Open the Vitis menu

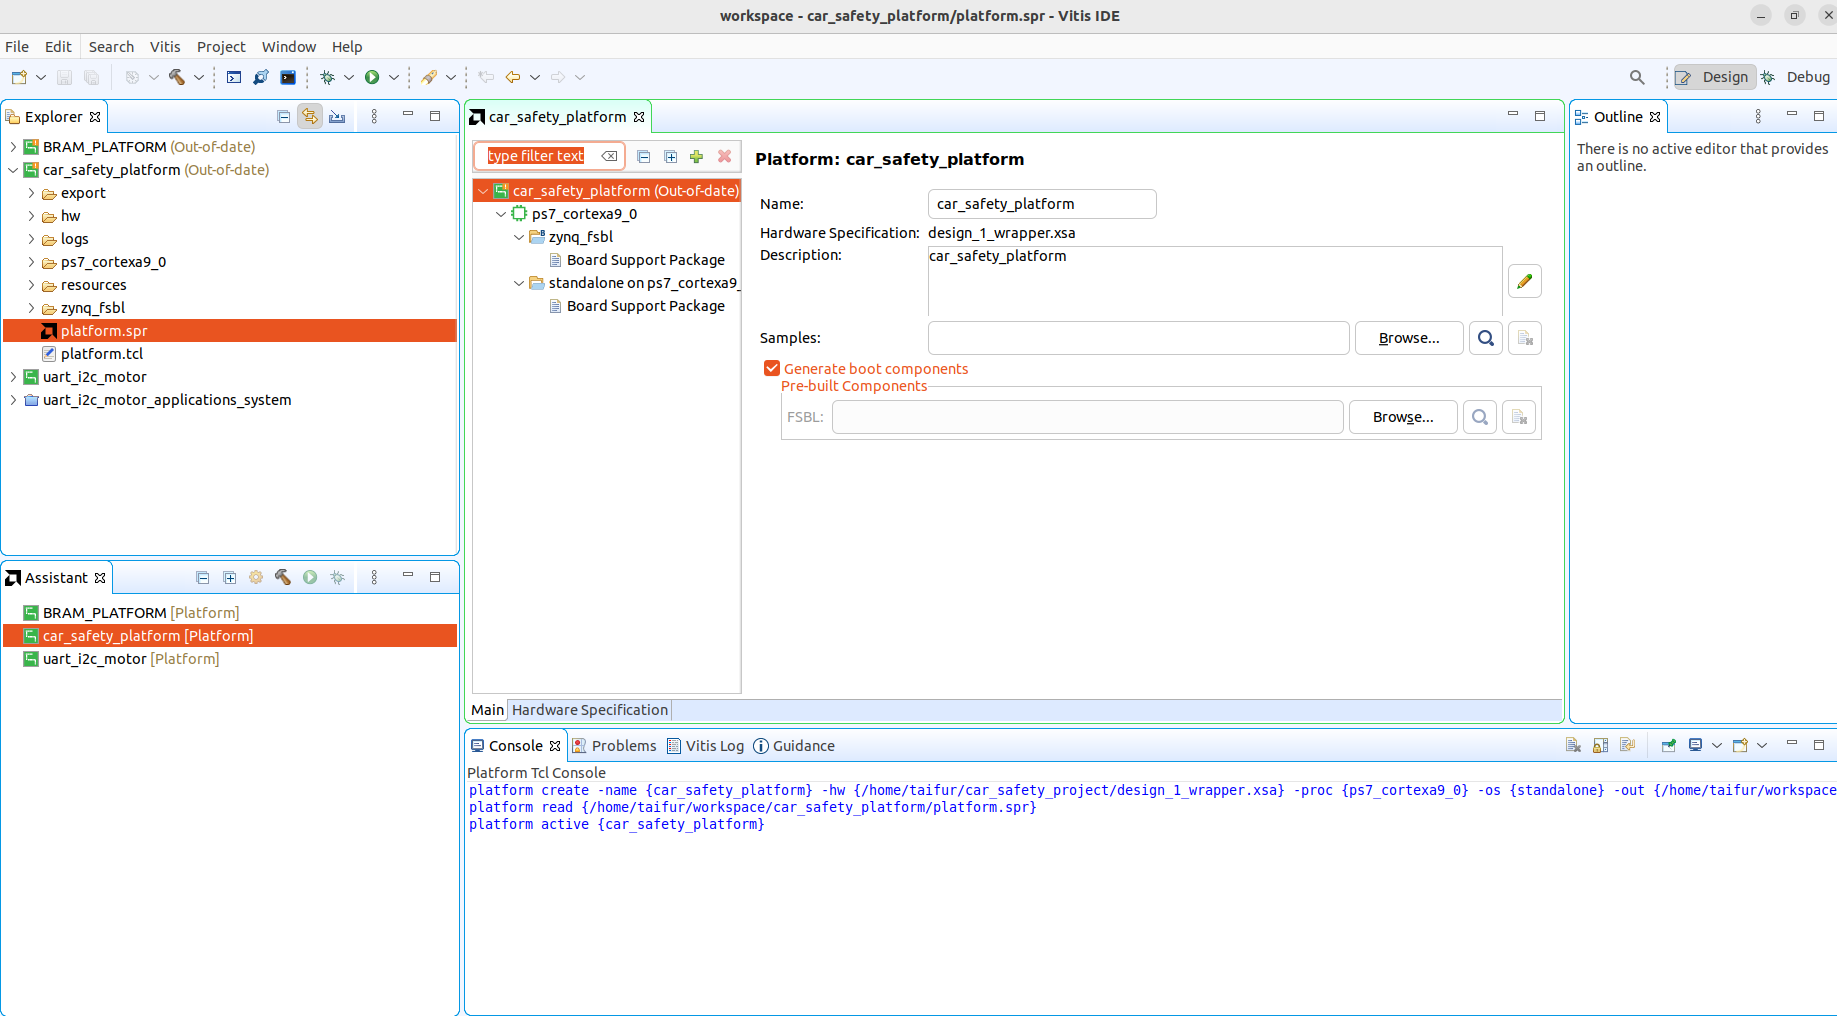165,47
